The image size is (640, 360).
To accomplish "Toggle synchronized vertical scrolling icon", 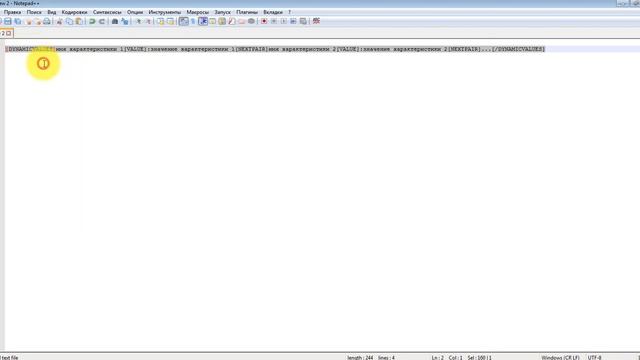I will [160, 21].
